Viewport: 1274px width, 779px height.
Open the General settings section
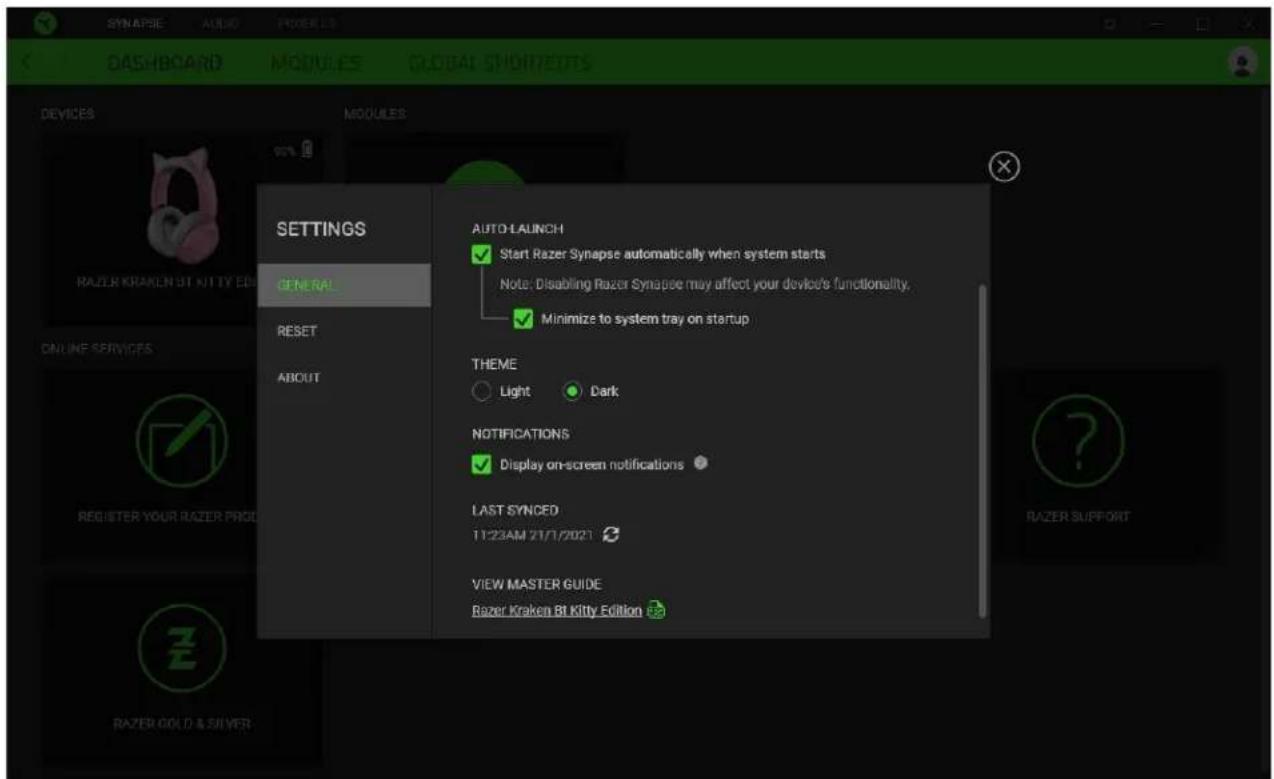pos(344,285)
